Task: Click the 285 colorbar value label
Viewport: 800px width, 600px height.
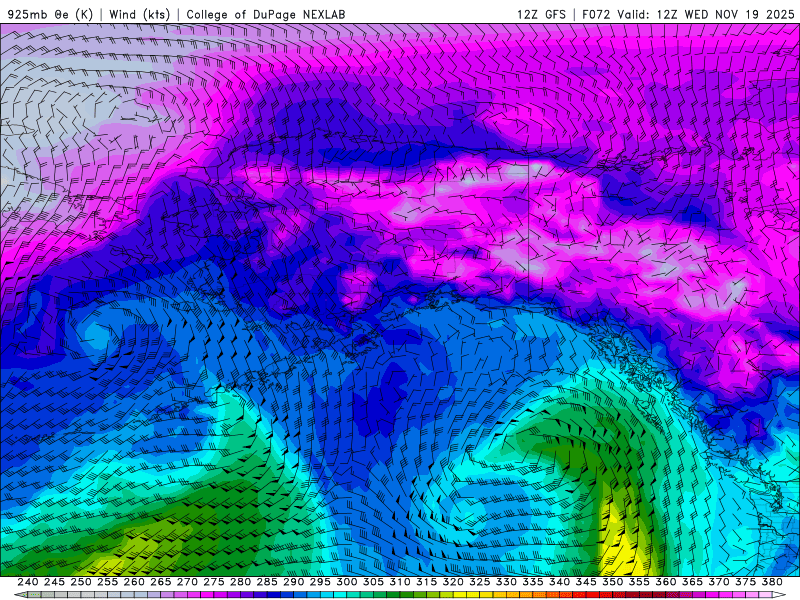Action: [267, 582]
